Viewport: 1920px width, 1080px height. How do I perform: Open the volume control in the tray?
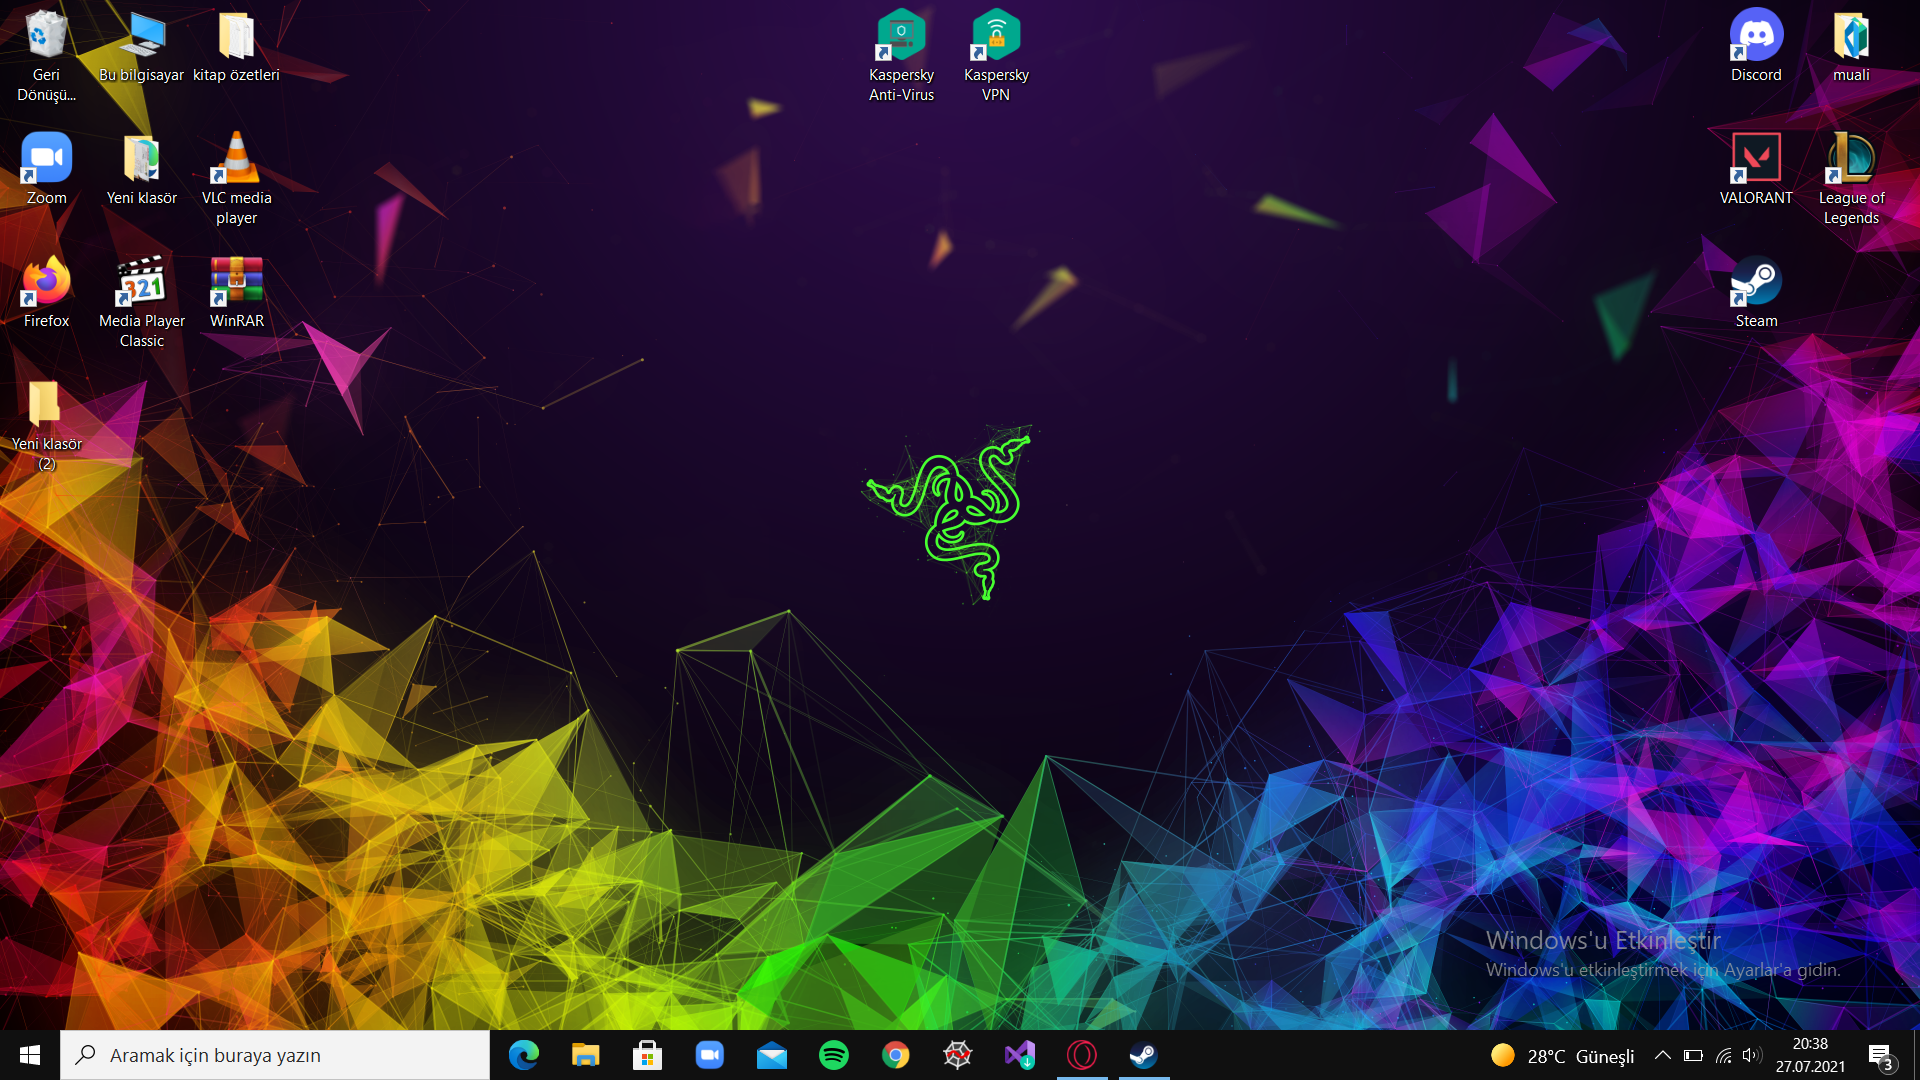point(1750,1055)
